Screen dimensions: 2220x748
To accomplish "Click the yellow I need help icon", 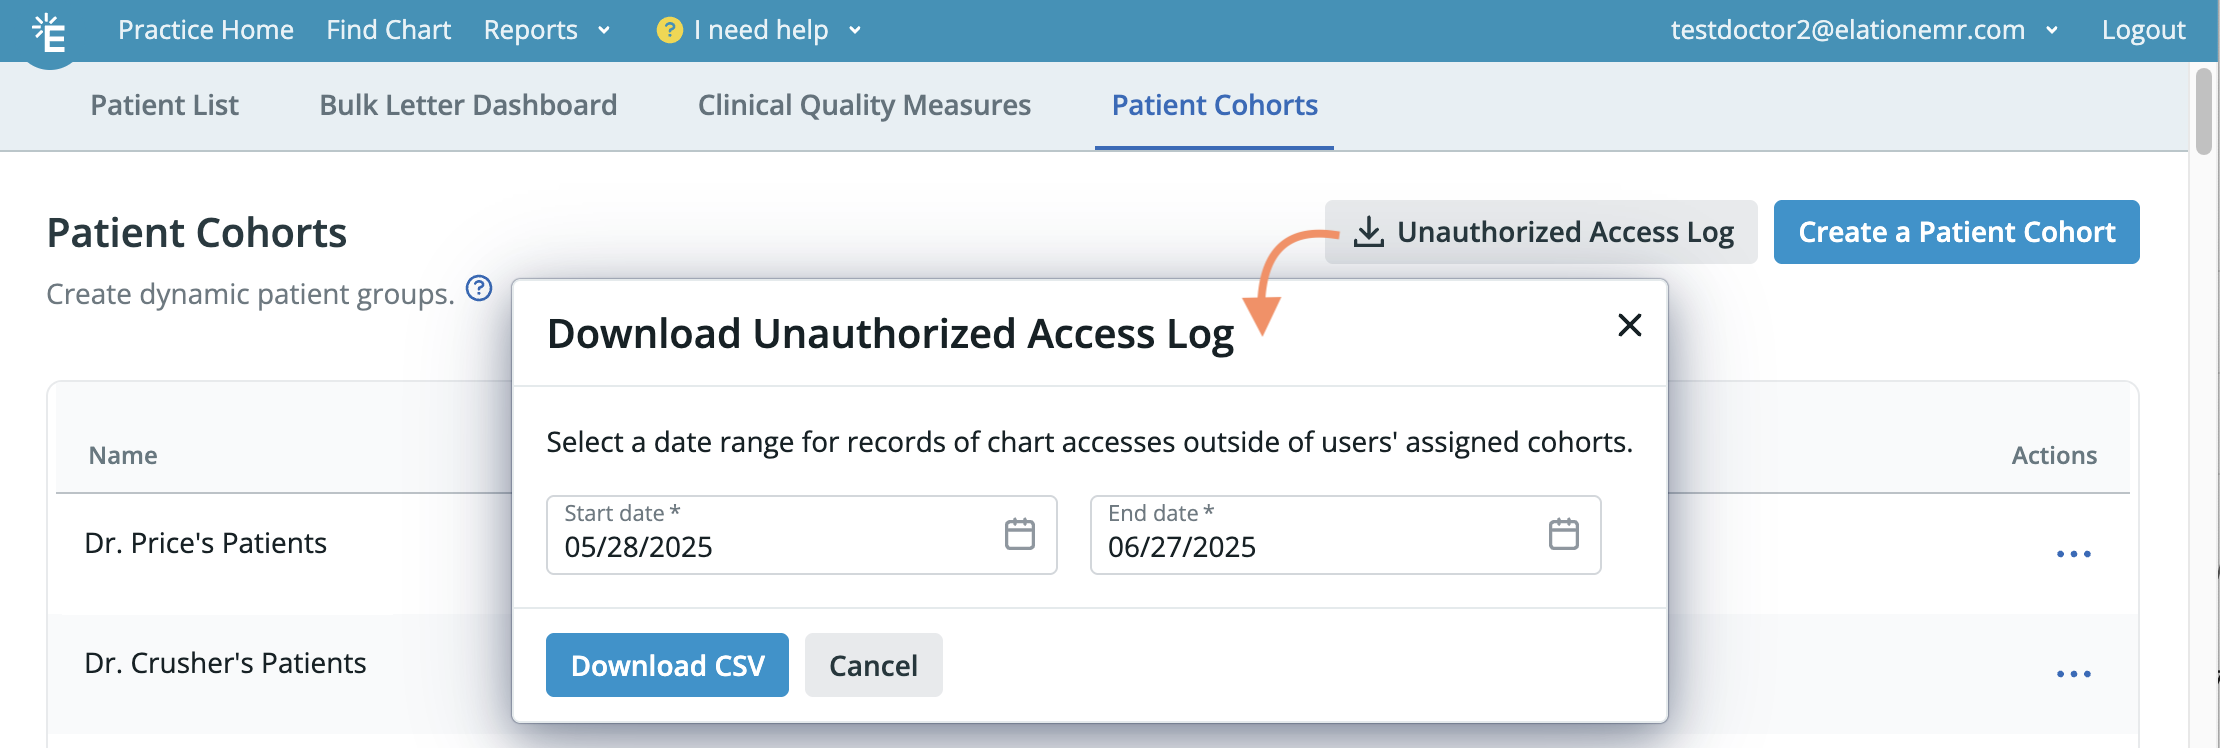I will tap(669, 30).
